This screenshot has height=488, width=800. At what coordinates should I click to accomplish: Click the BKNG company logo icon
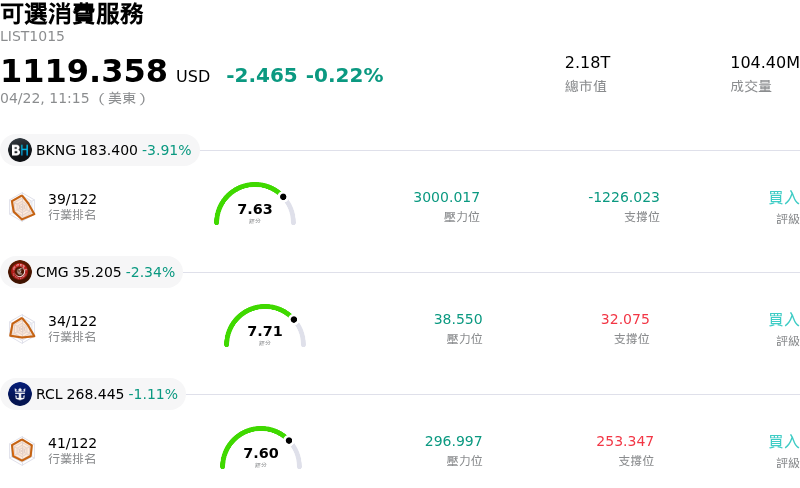tap(20, 151)
